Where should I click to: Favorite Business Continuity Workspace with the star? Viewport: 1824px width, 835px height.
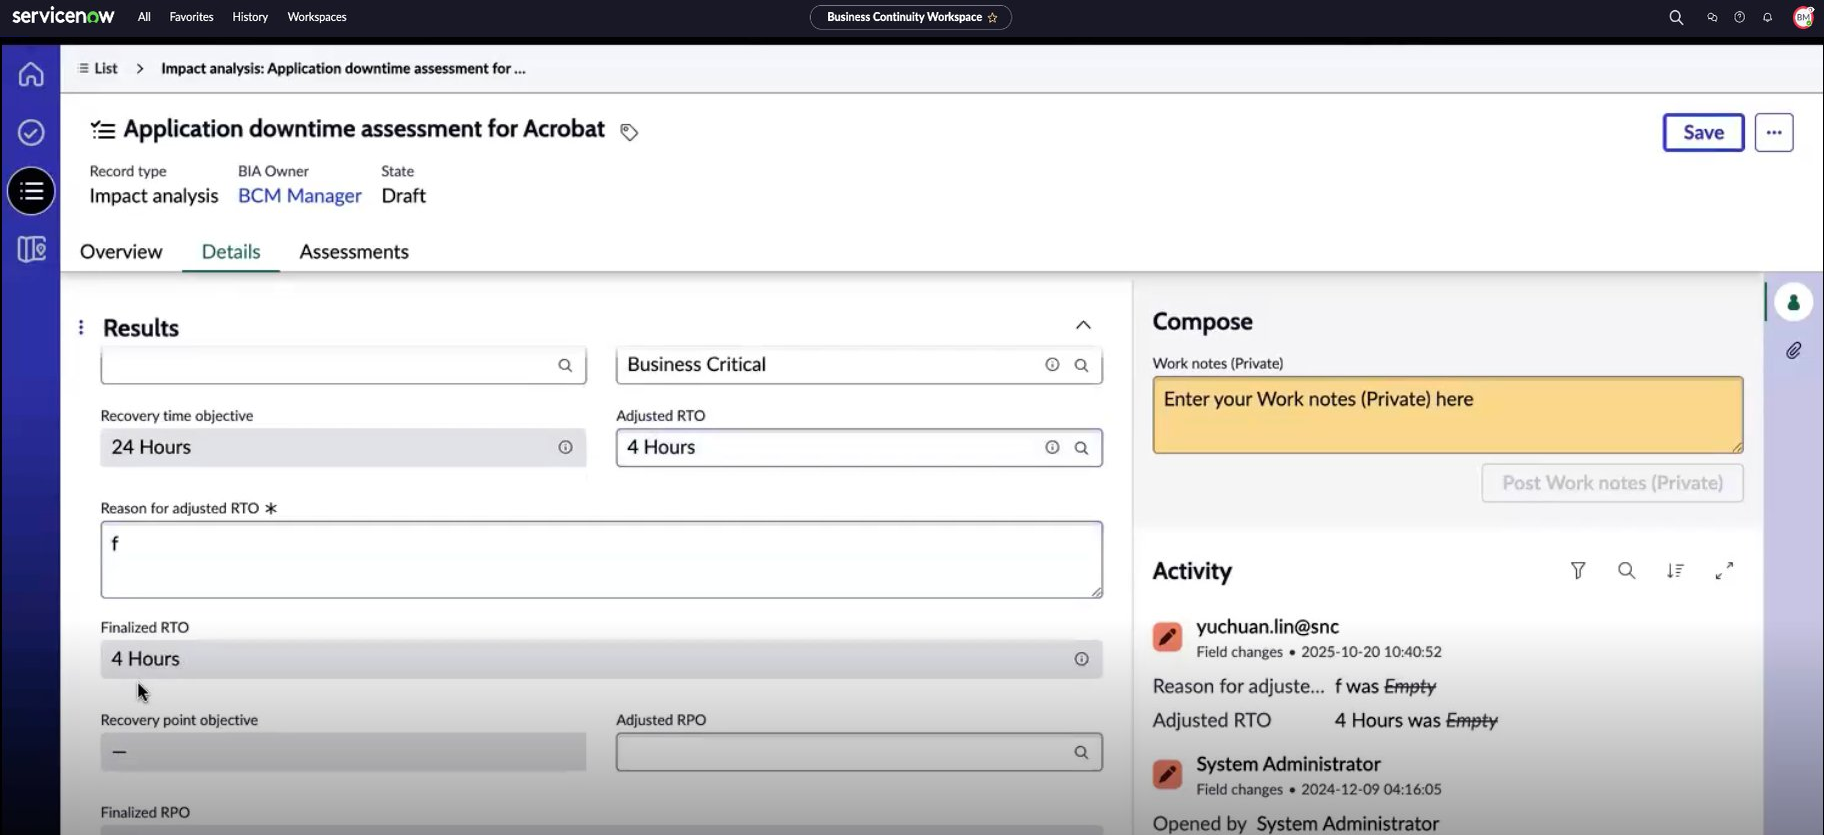(992, 17)
